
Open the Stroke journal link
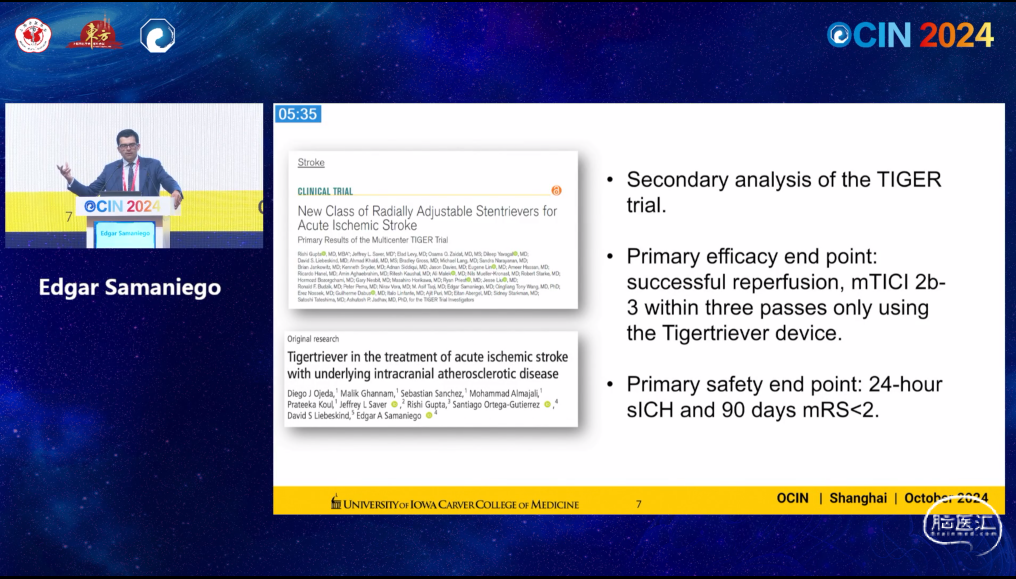311,163
